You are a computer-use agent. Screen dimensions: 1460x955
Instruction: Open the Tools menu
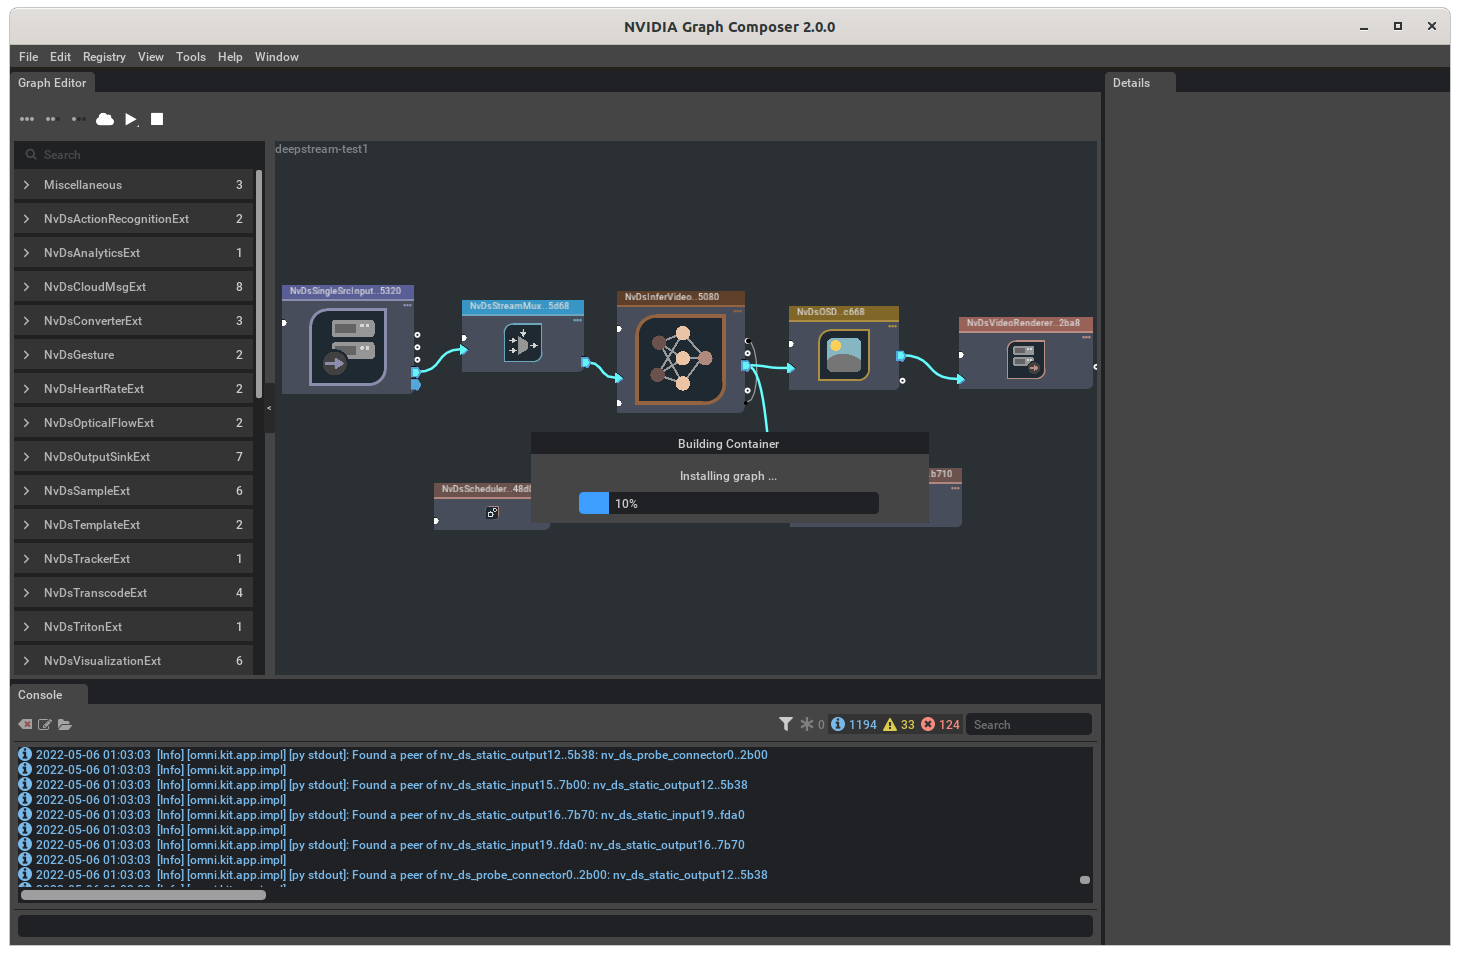coord(190,57)
